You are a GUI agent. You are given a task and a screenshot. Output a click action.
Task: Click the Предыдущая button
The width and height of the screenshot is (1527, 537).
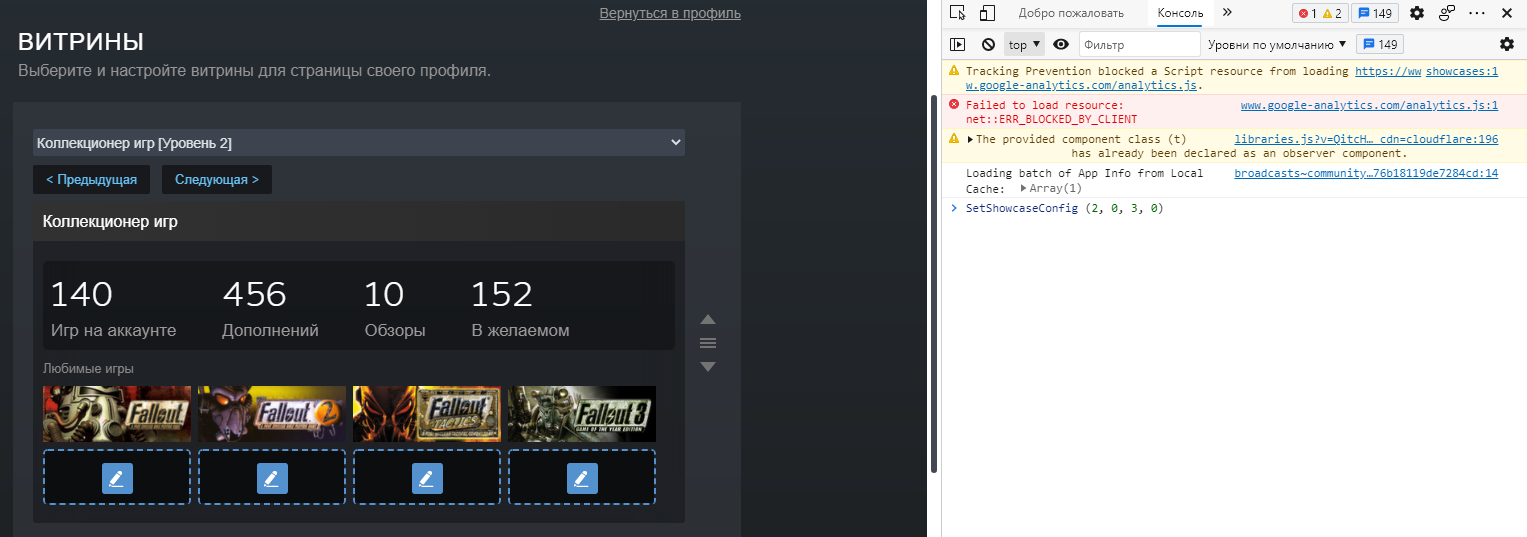(92, 180)
